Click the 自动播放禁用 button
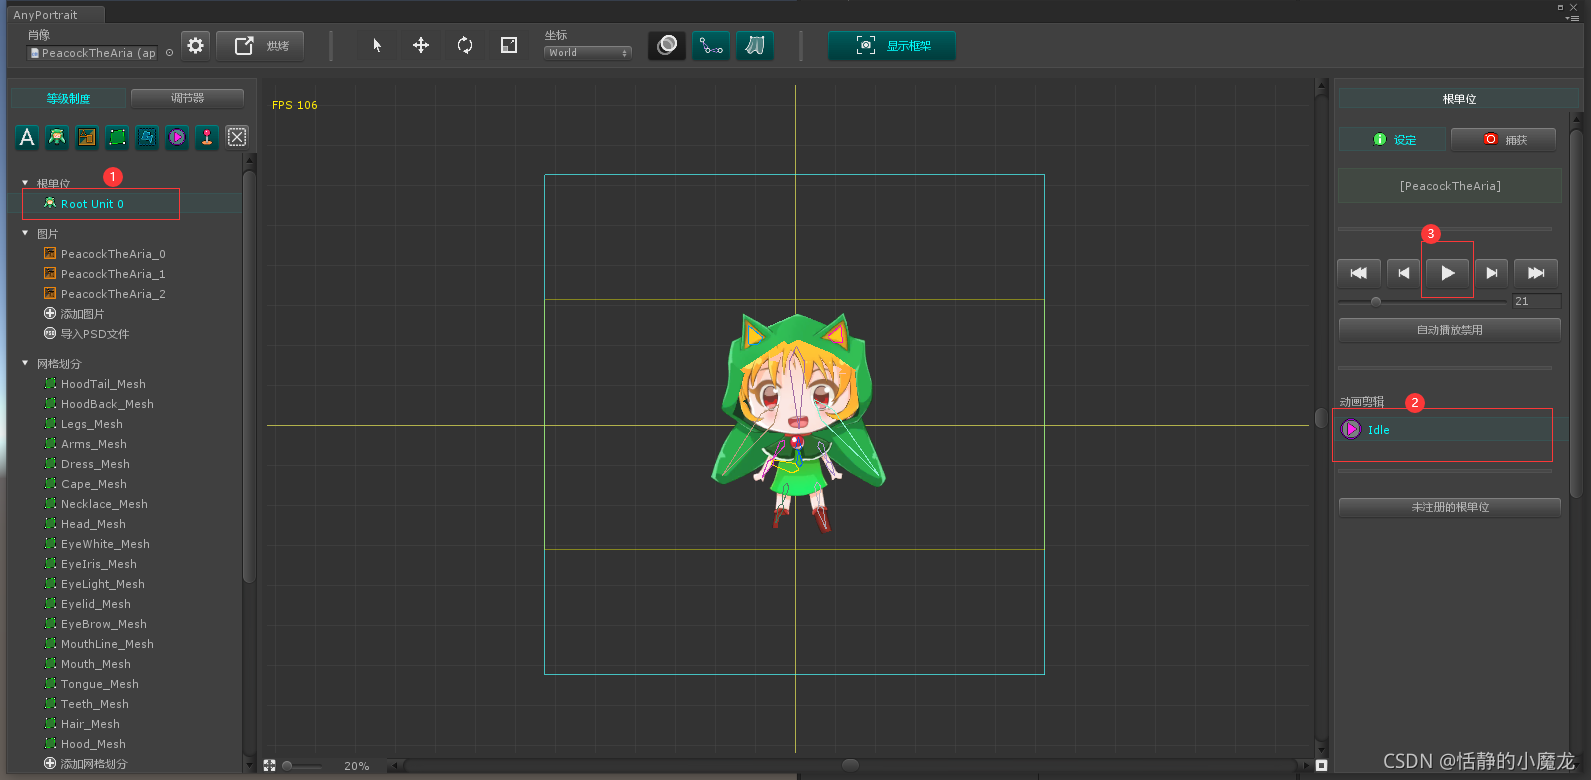 [1450, 330]
